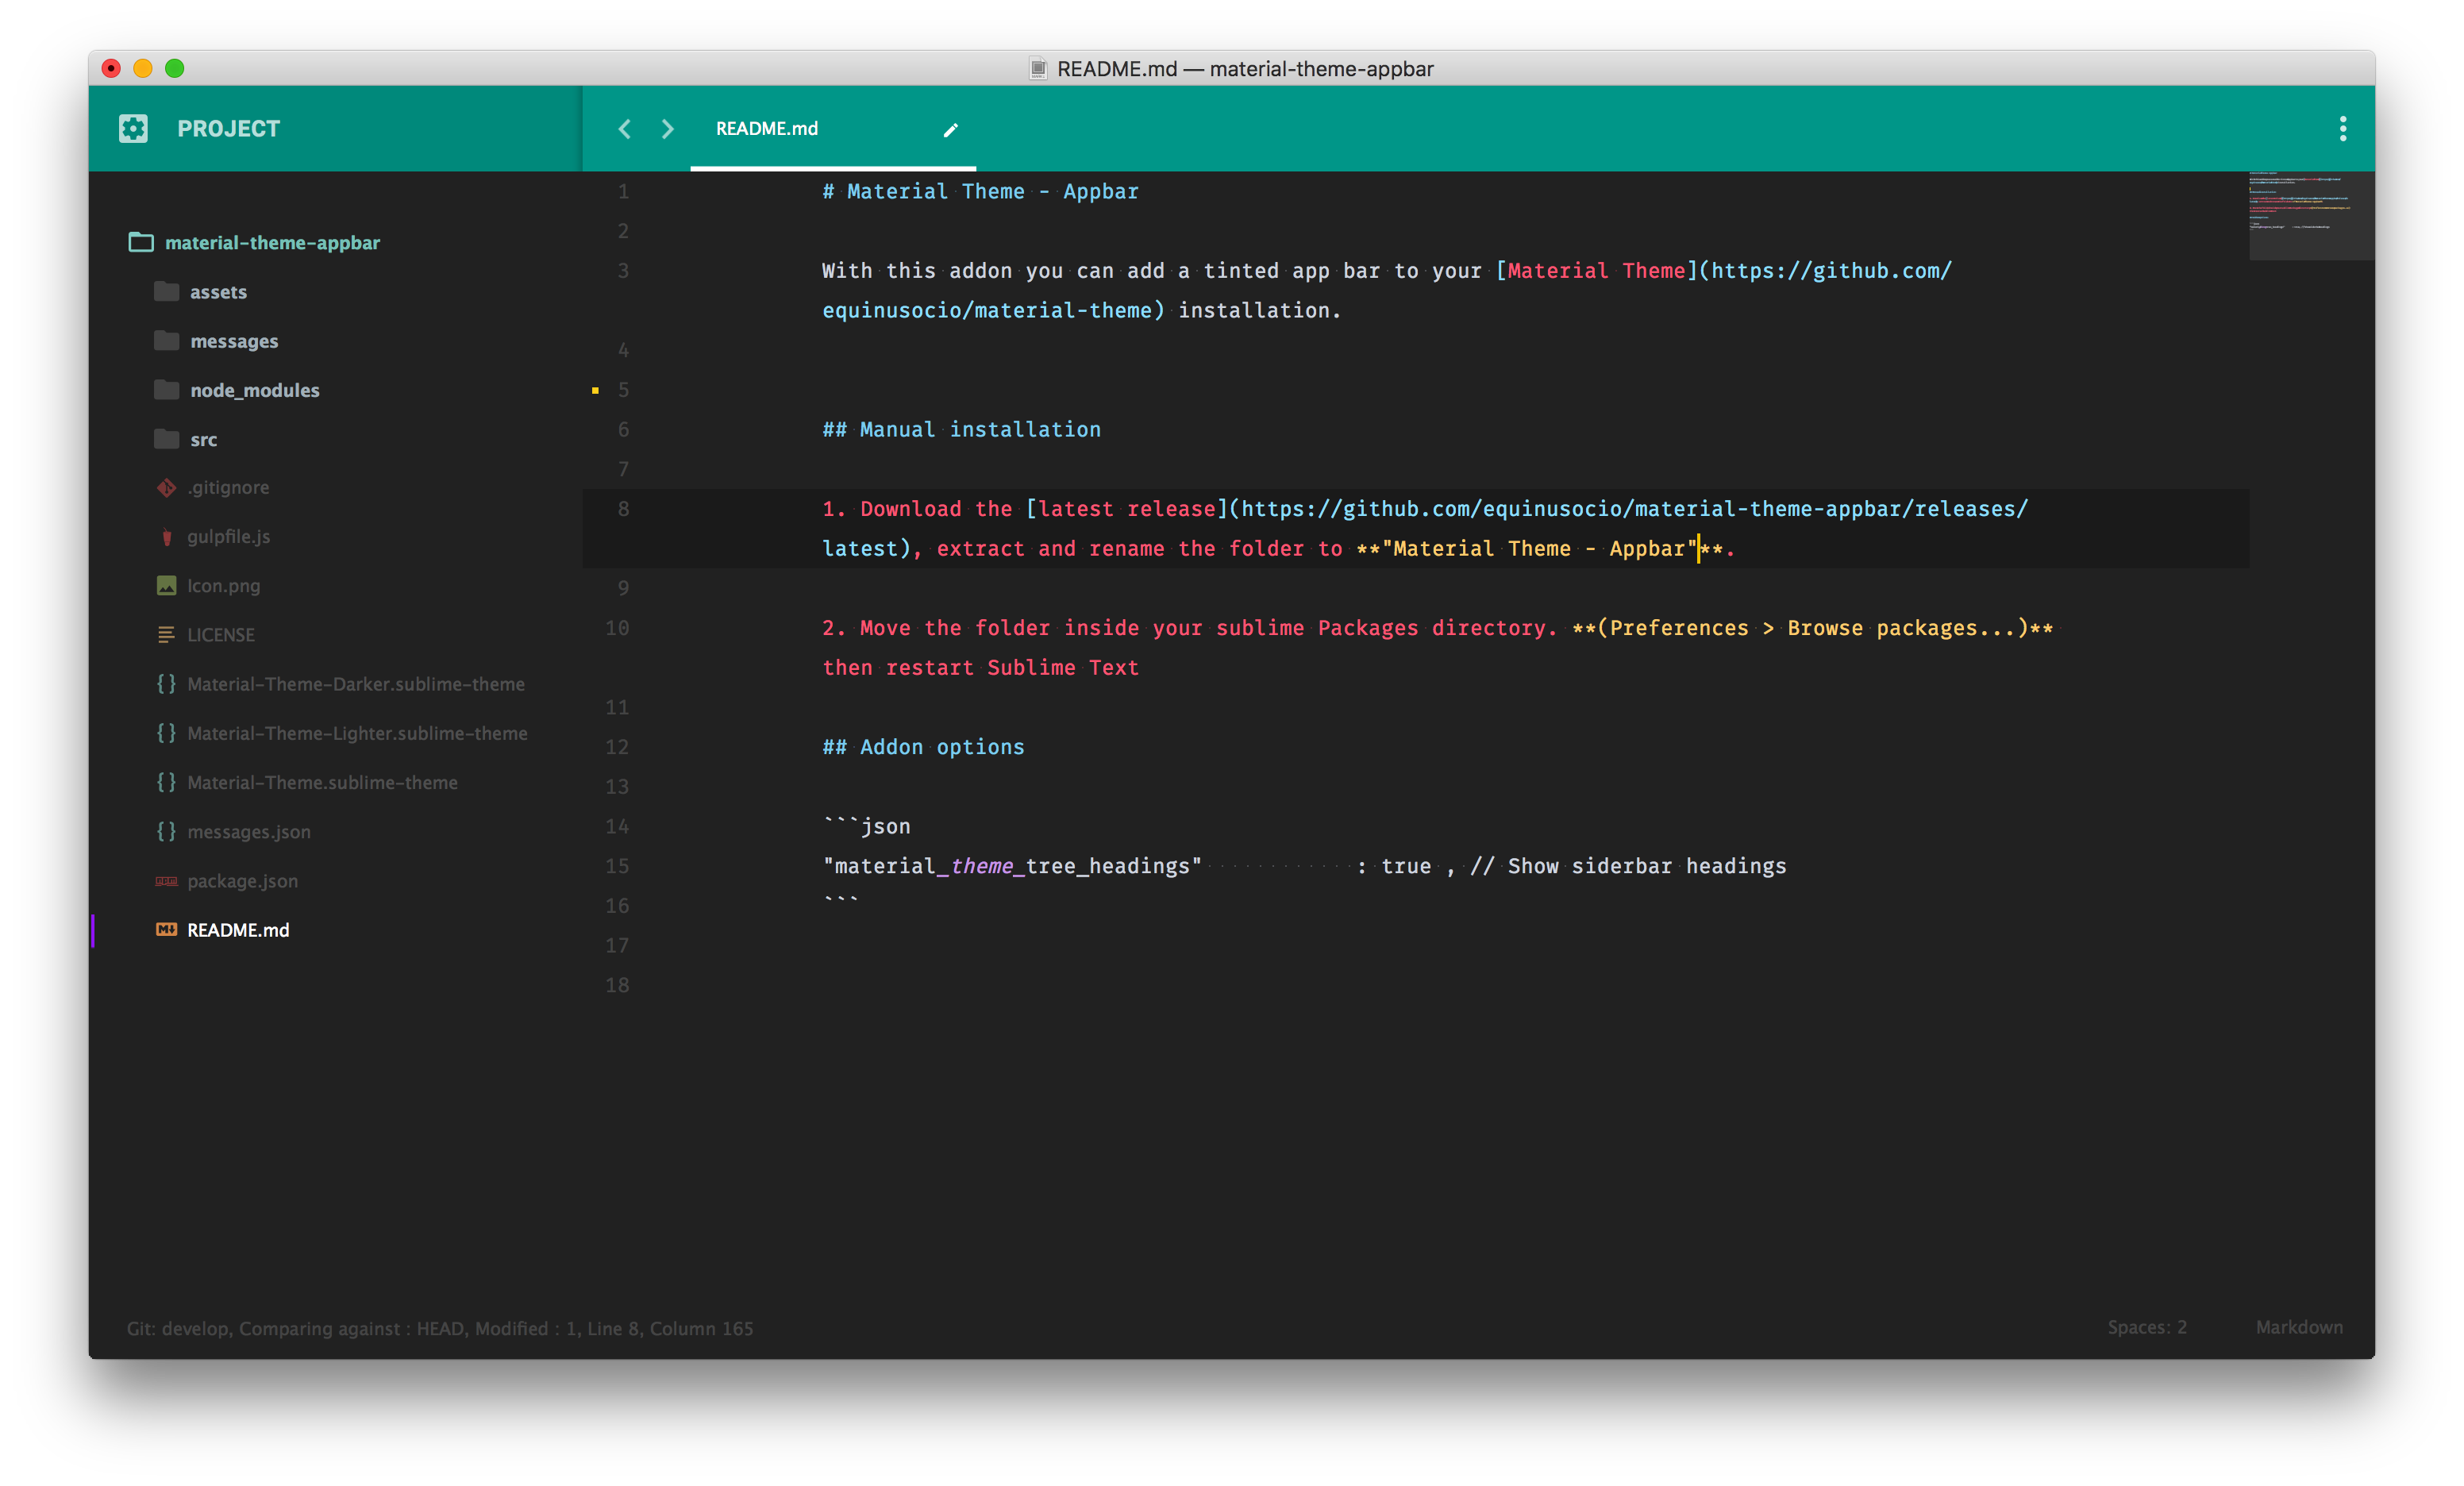Go back with the left tab arrow
Viewport: 2464px width, 1486px height.
[624, 129]
